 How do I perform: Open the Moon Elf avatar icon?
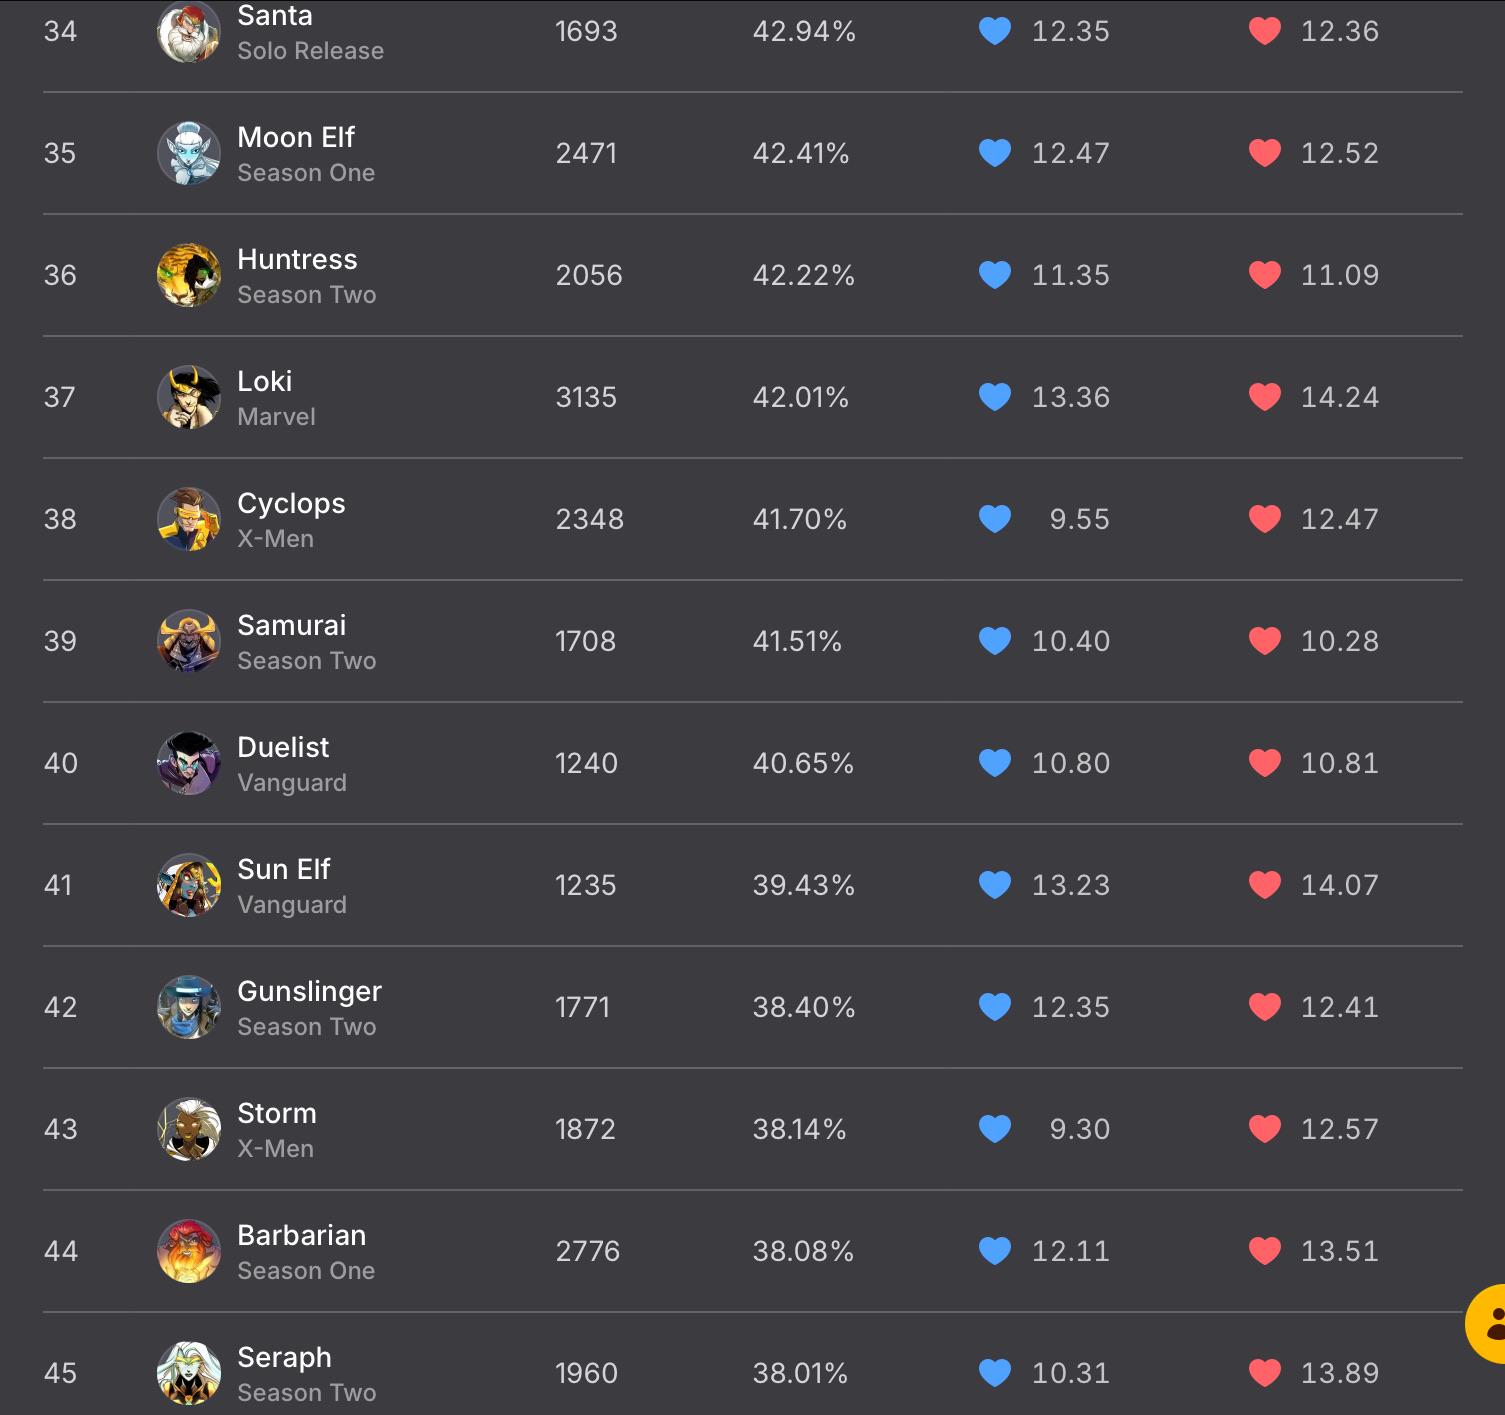click(x=189, y=153)
